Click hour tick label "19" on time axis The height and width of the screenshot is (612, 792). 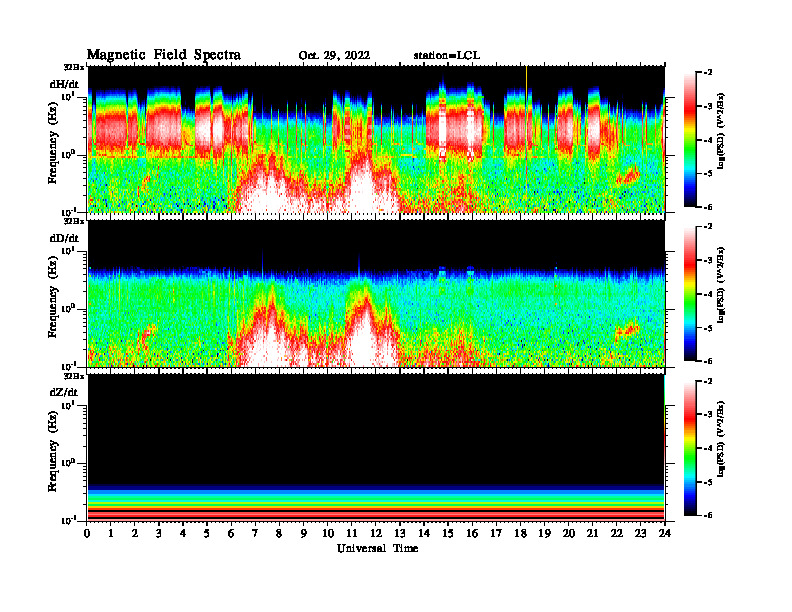(x=544, y=534)
